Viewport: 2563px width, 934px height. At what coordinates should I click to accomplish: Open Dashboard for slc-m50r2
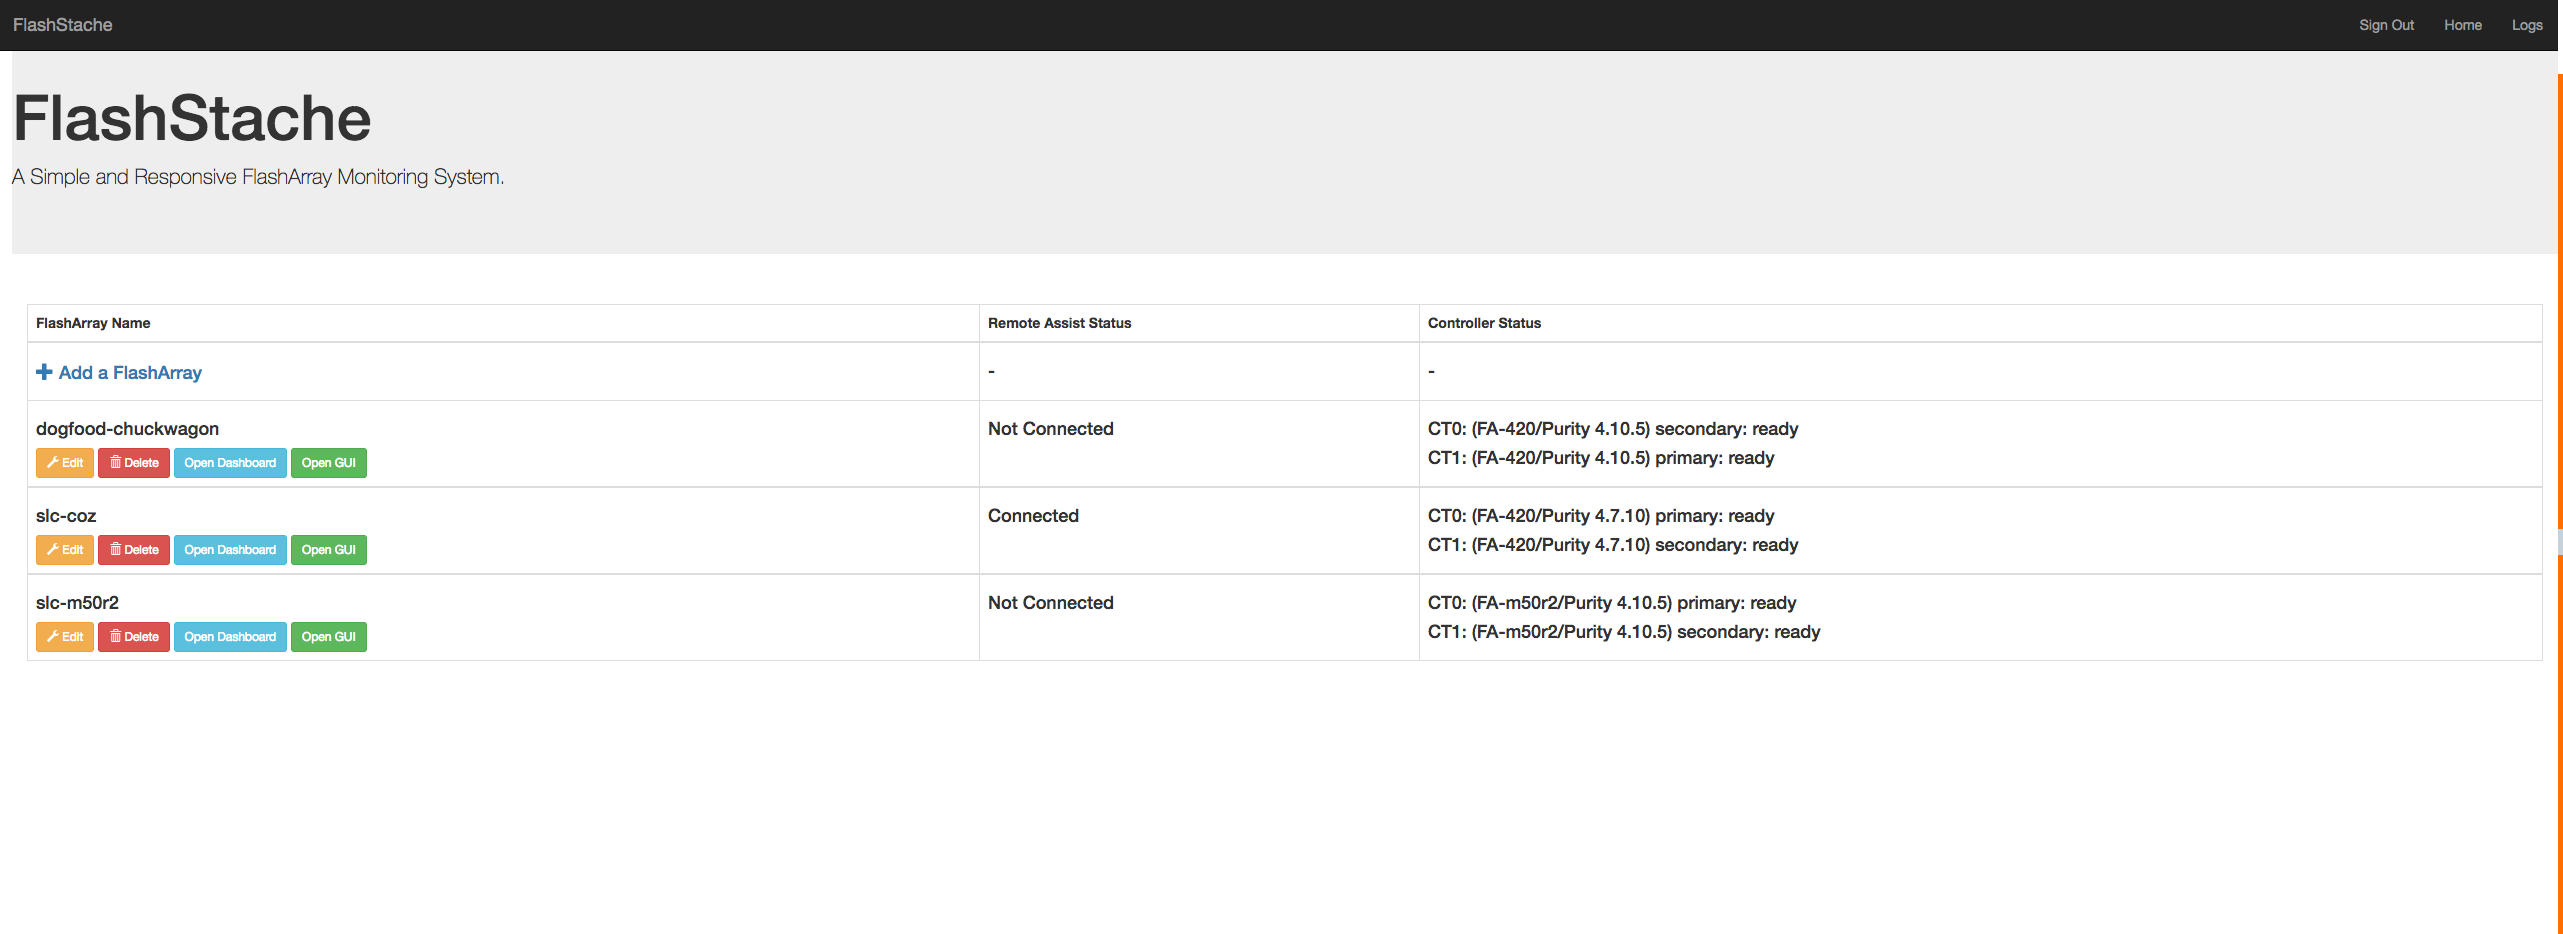click(x=230, y=637)
